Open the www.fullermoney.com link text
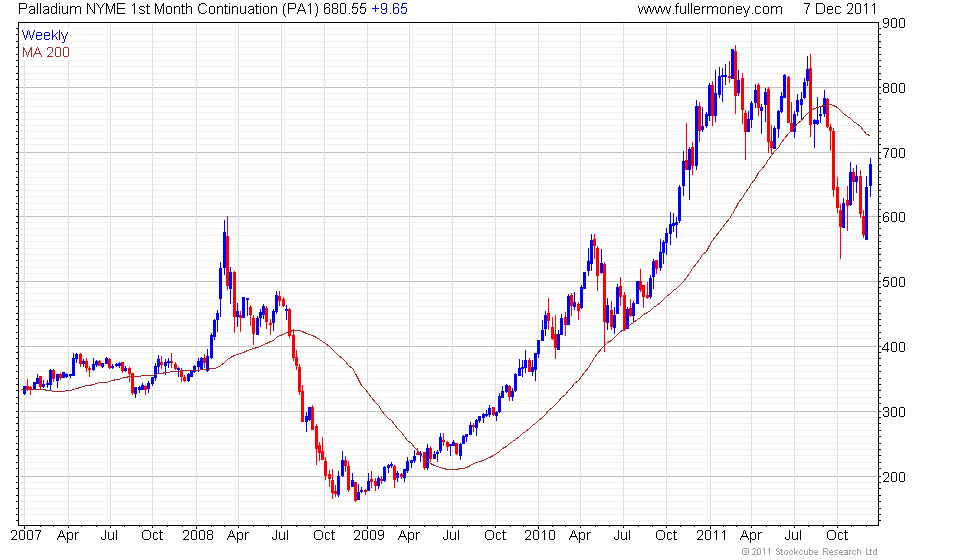Screen dimensions: 960x560 pos(710,9)
